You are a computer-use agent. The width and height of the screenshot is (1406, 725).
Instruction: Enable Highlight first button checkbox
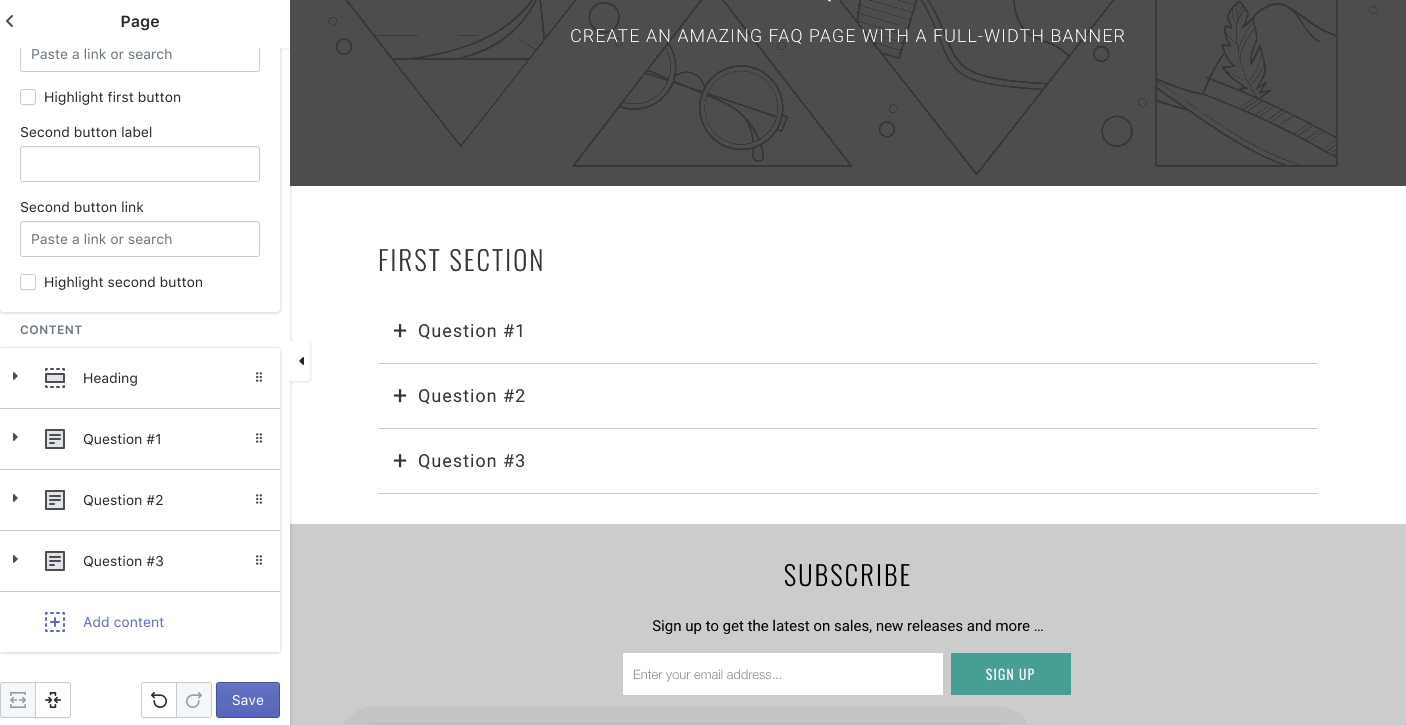pyautogui.click(x=28, y=97)
